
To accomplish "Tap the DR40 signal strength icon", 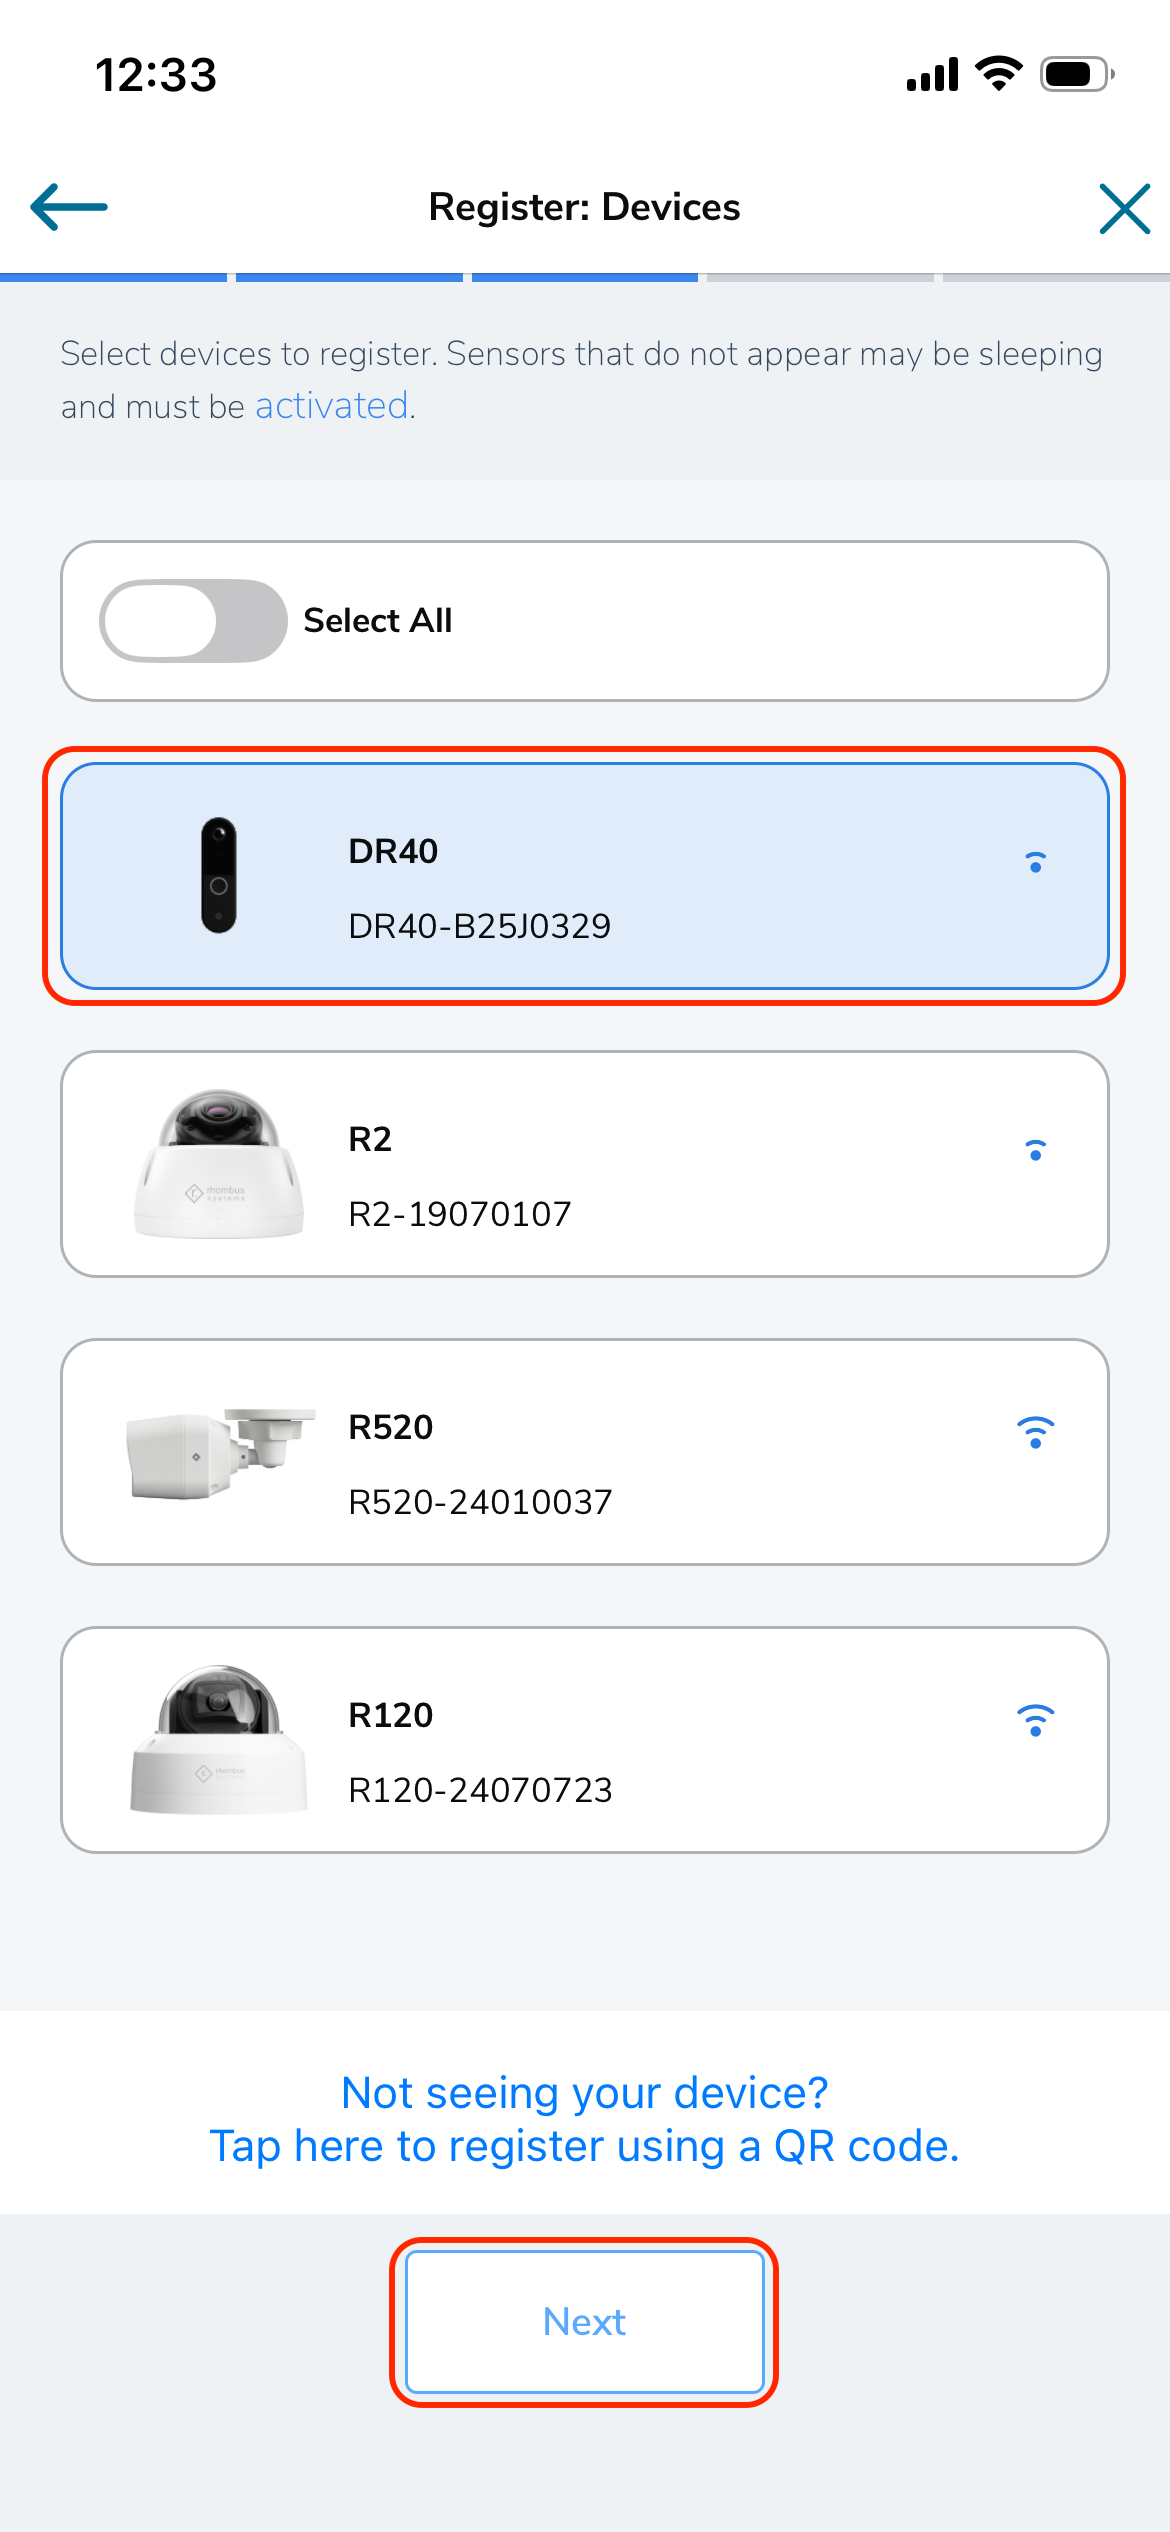I will point(1036,861).
